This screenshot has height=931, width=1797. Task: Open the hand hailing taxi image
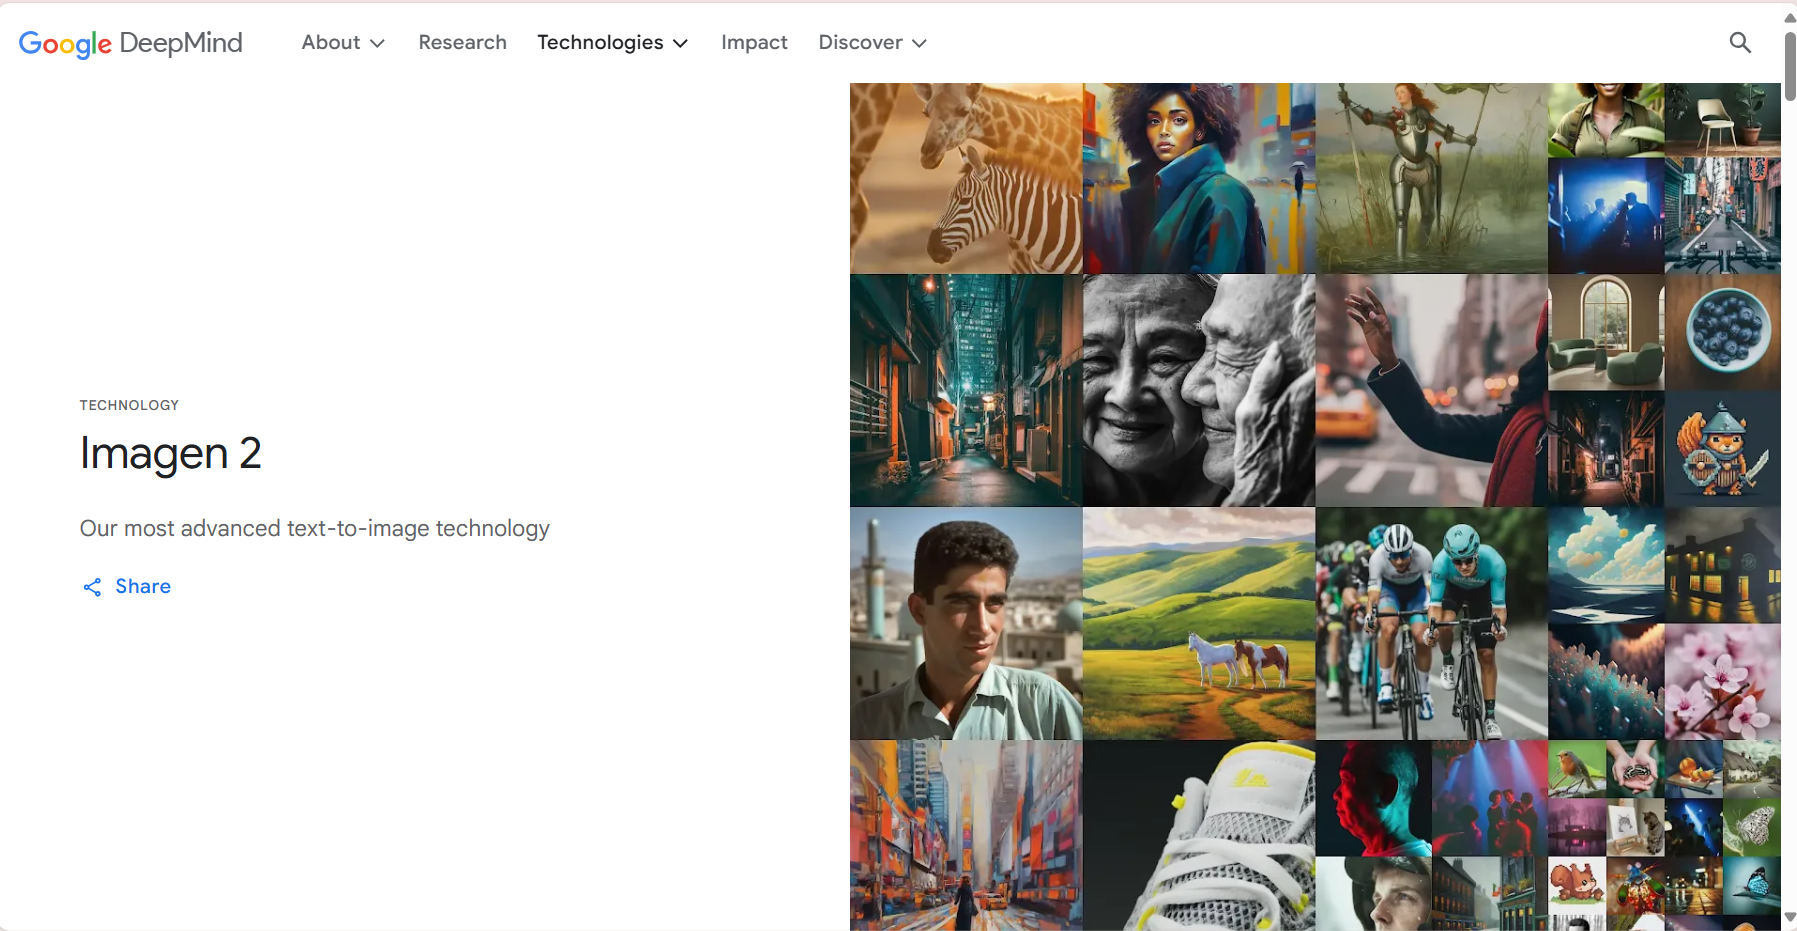(1432, 391)
